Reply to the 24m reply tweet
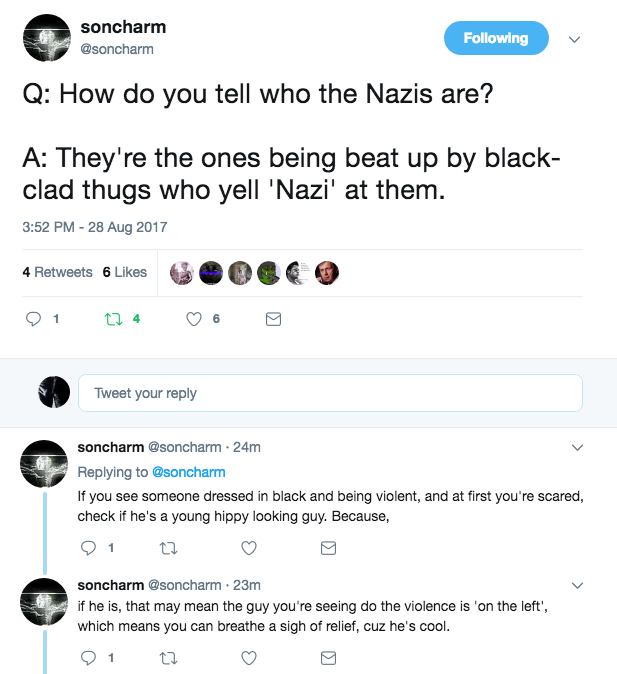Image resolution: width=617 pixels, height=674 pixels. [x=88, y=548]
